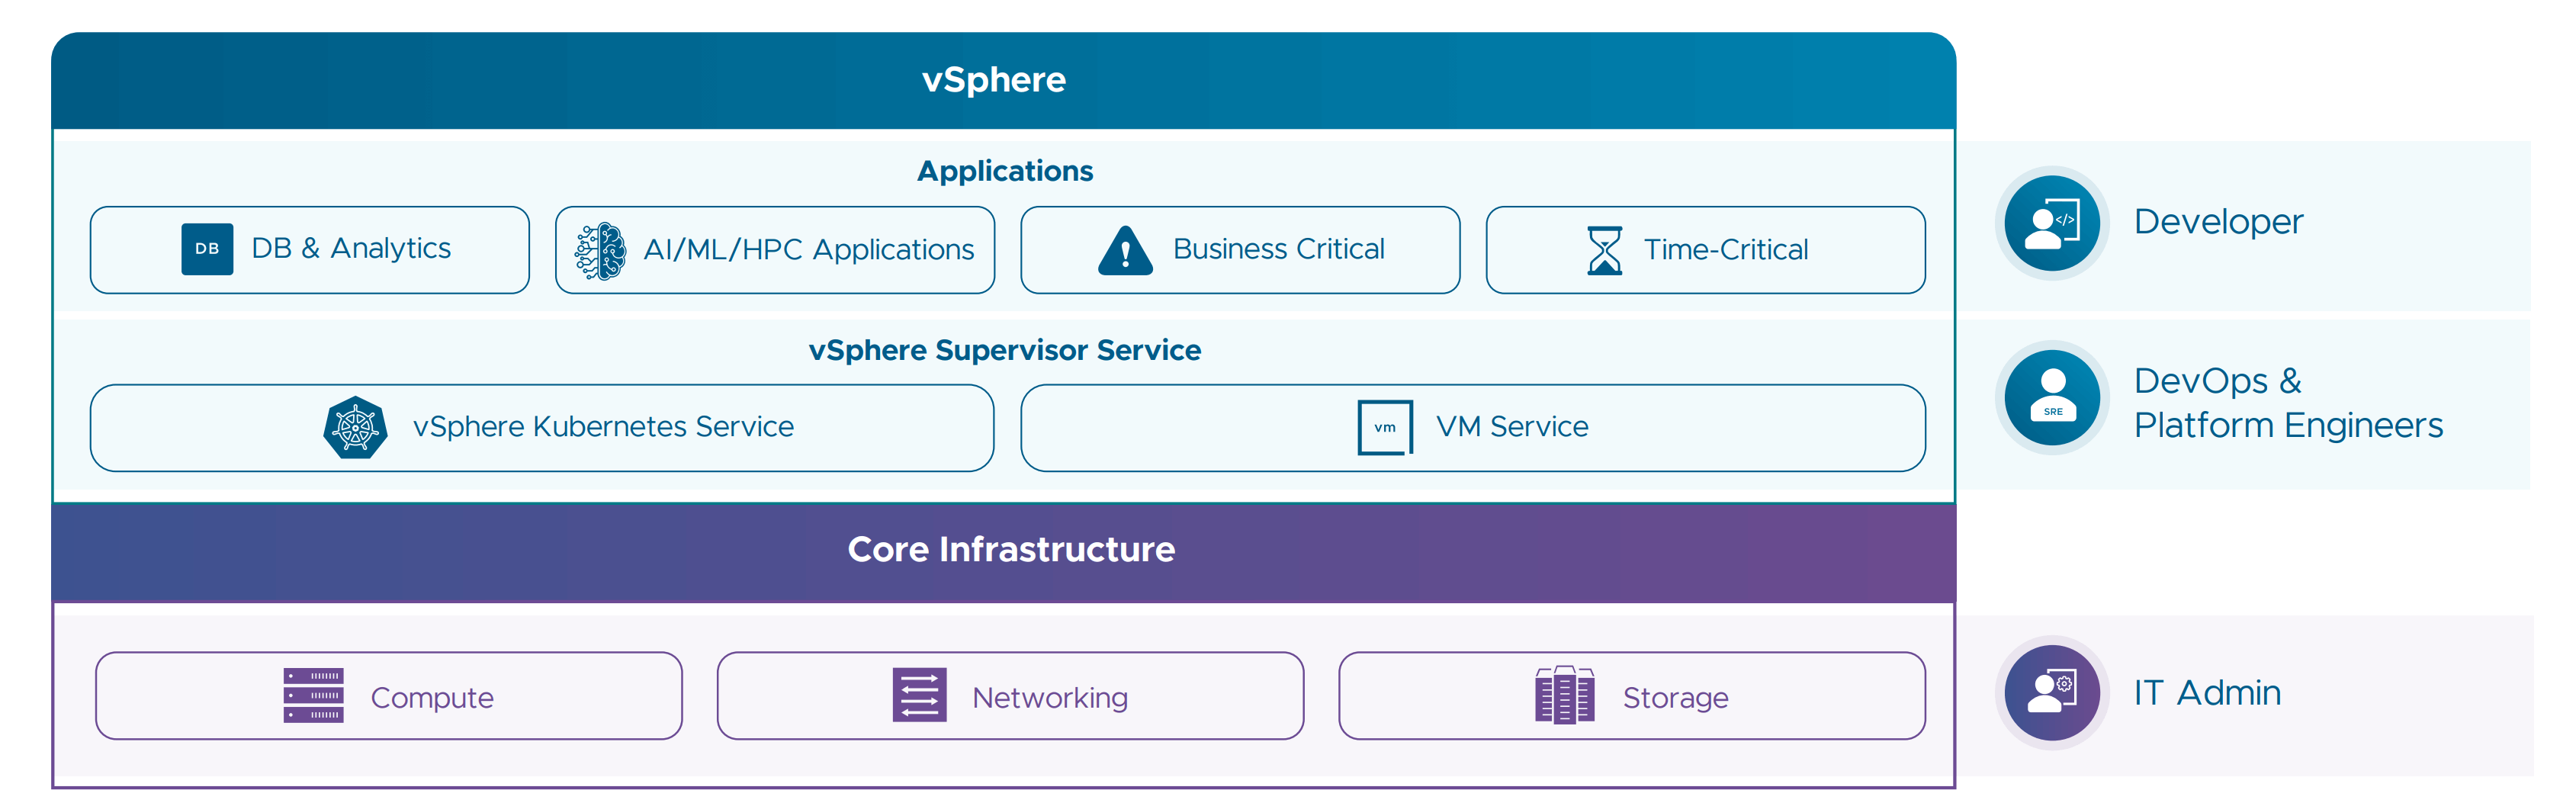The width and height of the screenshot is (2576, 803).
Task: Click the DevOps & Platform Engineers label
Action: pyautogui.click(x=2287, y=403)
